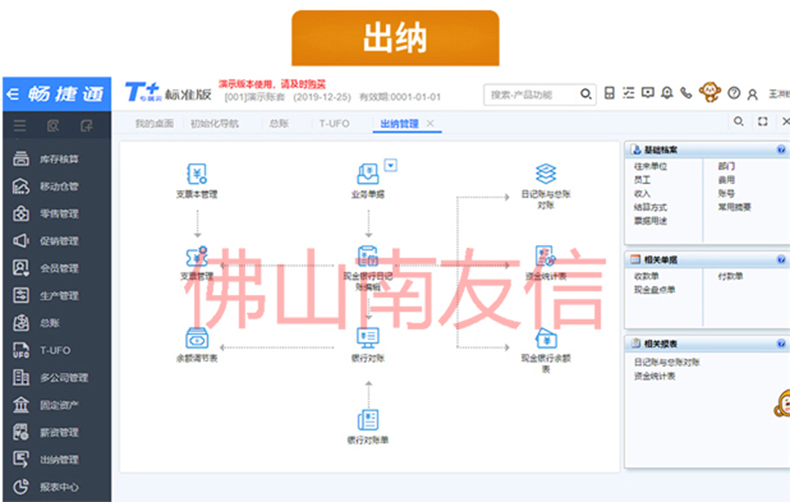Open 现金银行余额表 flow icon
Image resolution: width=790 pixels, height=502 pixels.
pyautogui.click(x=546, y=338)
